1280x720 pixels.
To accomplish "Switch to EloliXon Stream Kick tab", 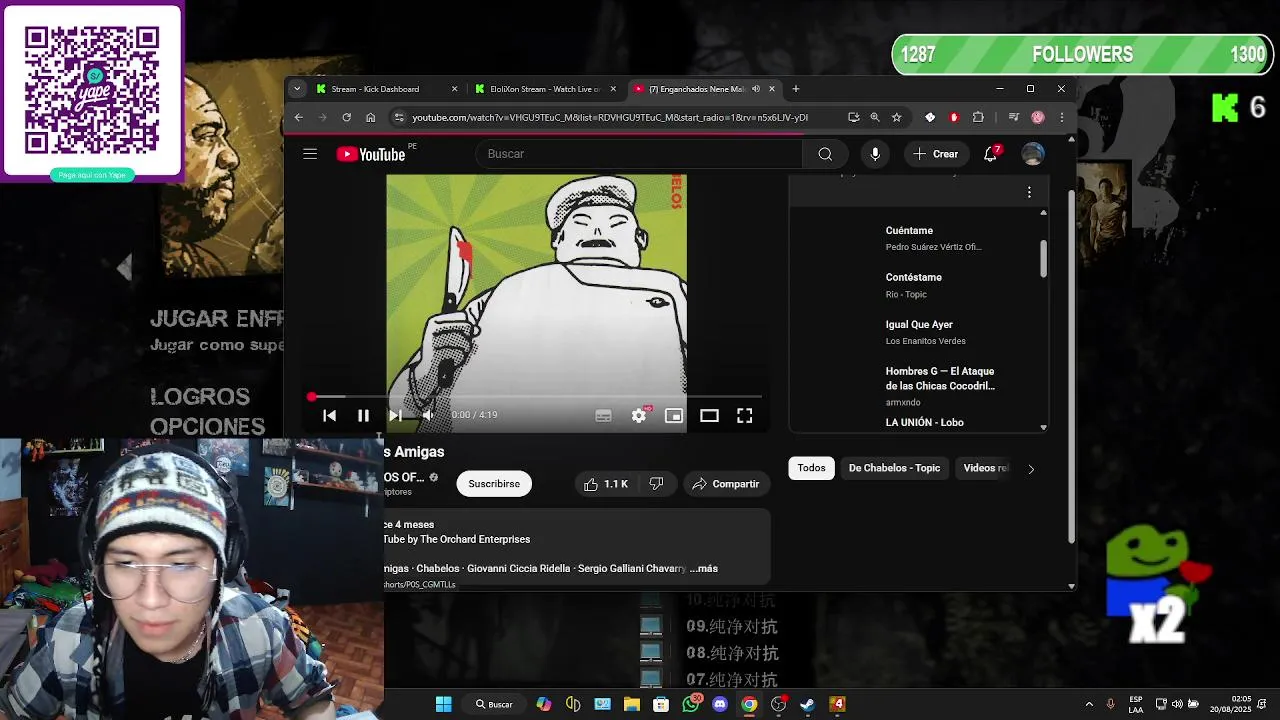I will click(543, 89).
